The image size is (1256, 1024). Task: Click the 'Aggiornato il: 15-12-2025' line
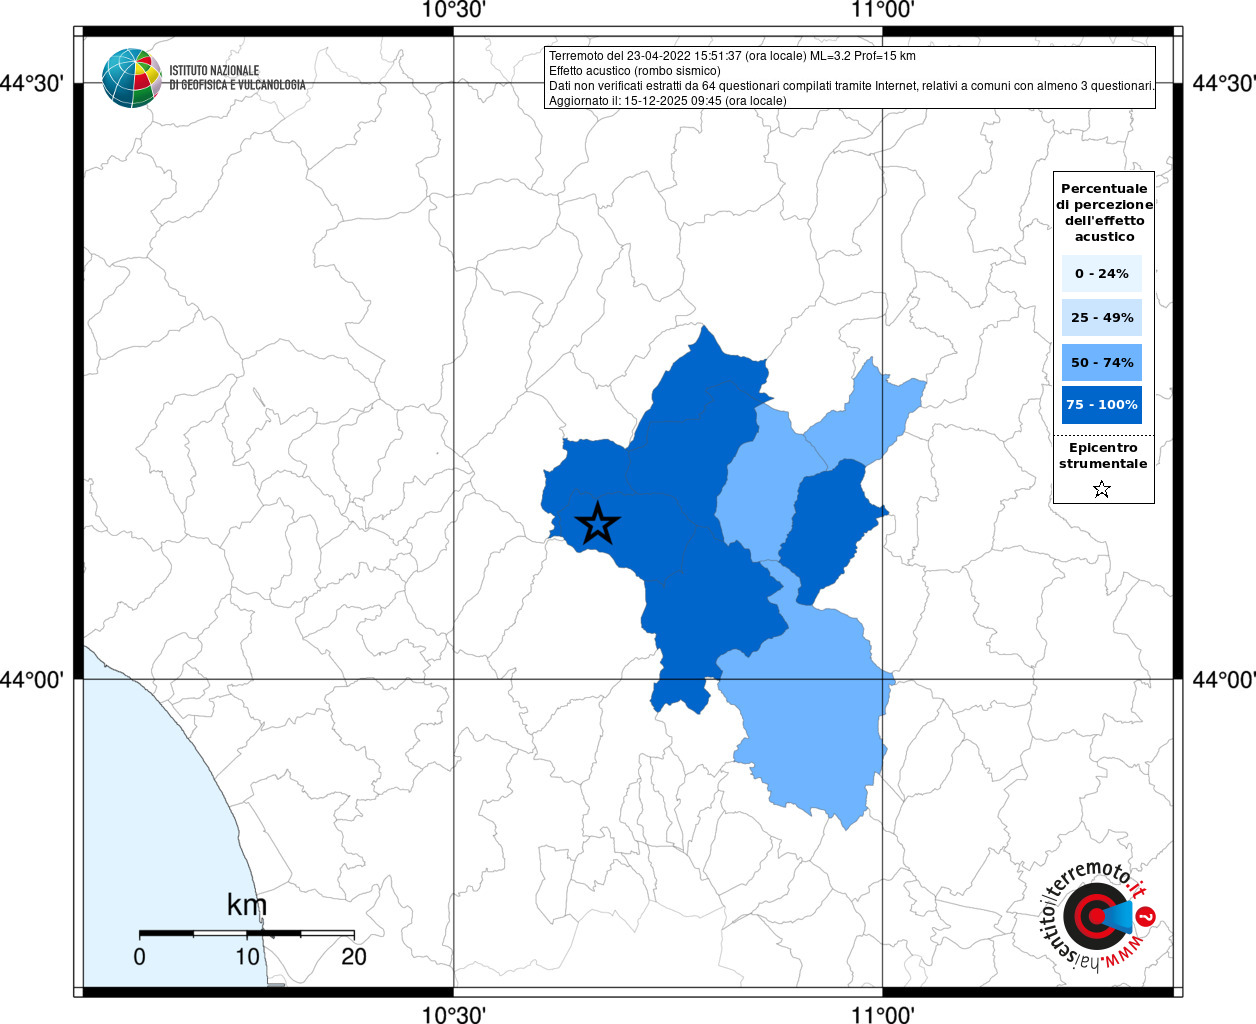[667, 101]
